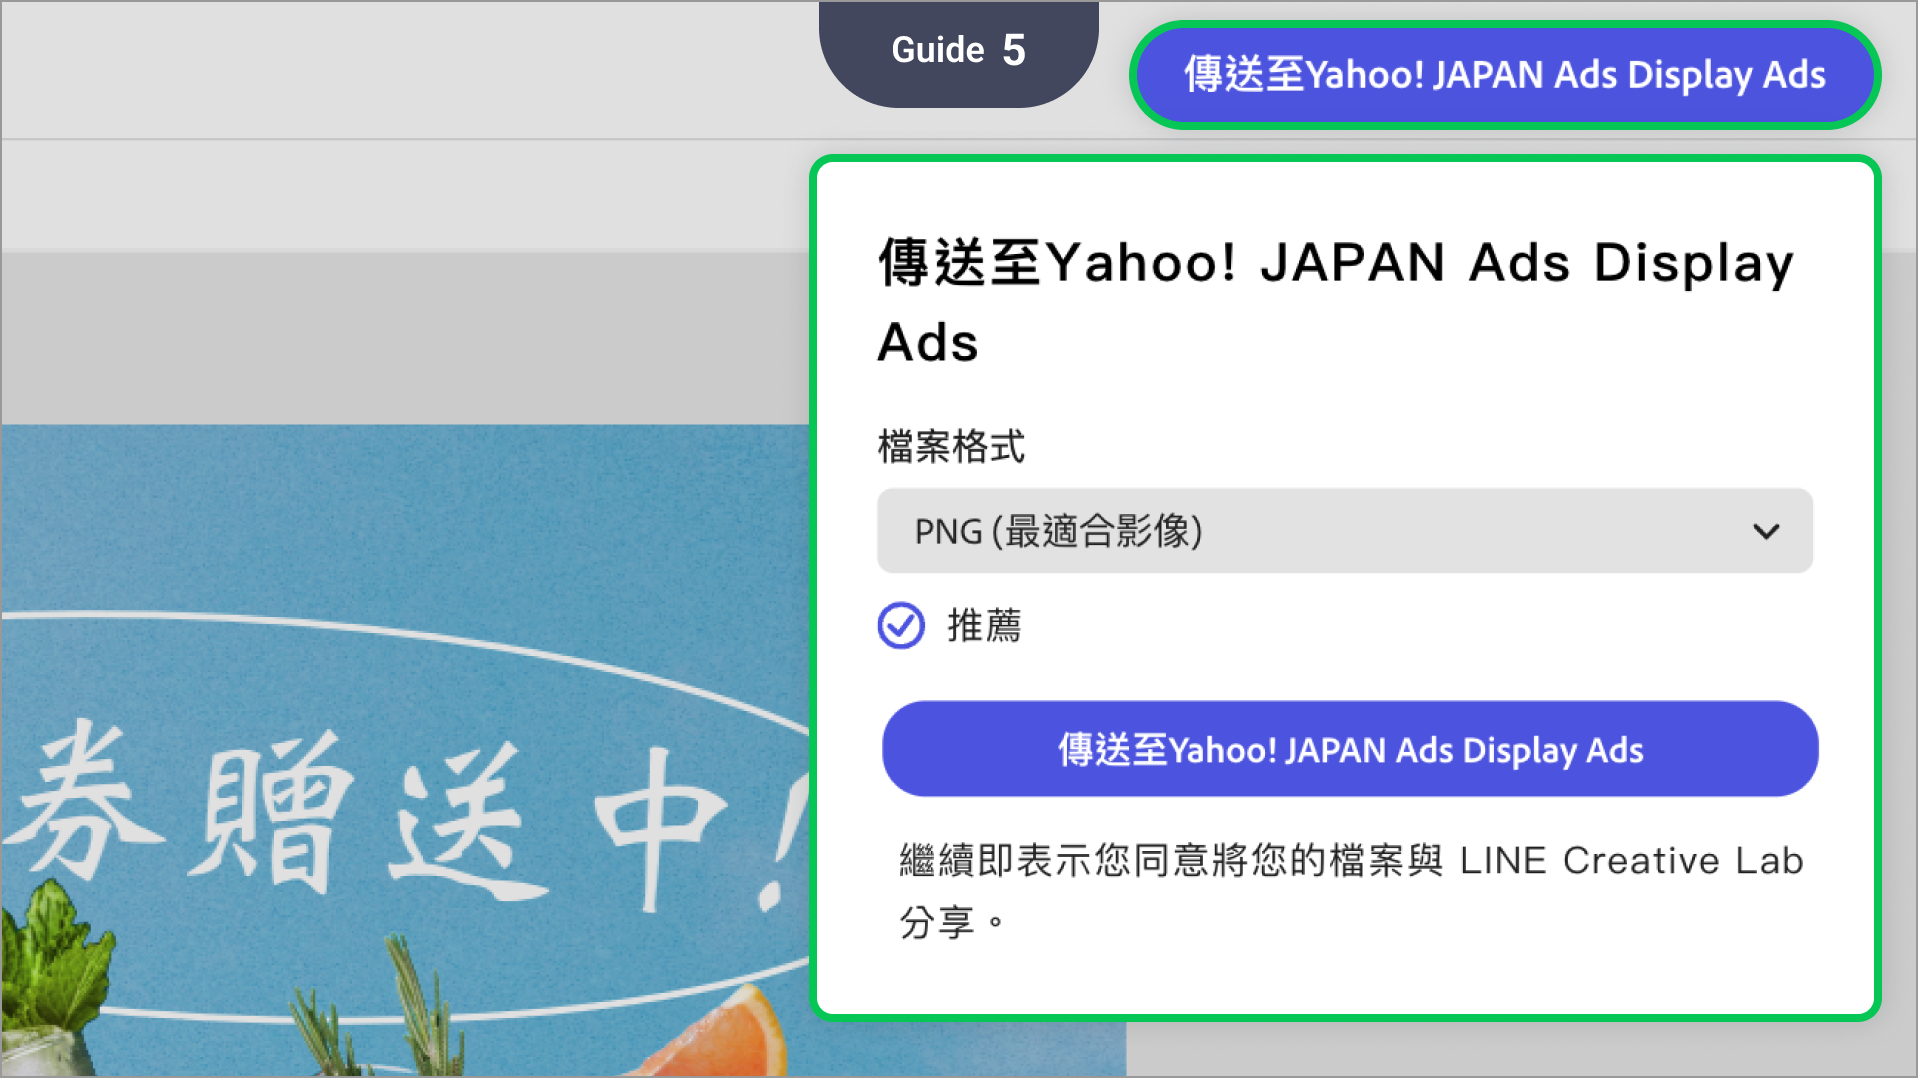1918x1078 pixels.
Task: Click the dark Guide 5 badge
Action: (958, 50)
